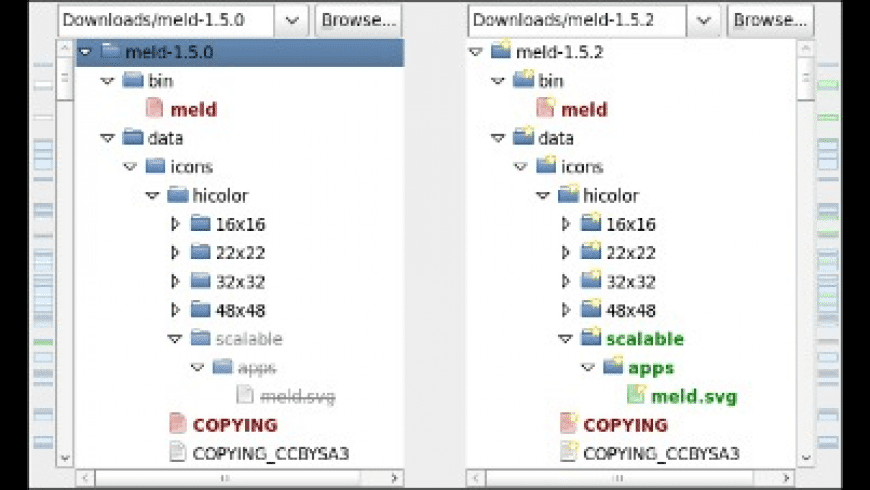Click the right pane horizontal scrollbar thumb
This screenshot has width=870, height=490.
point(620,478)
